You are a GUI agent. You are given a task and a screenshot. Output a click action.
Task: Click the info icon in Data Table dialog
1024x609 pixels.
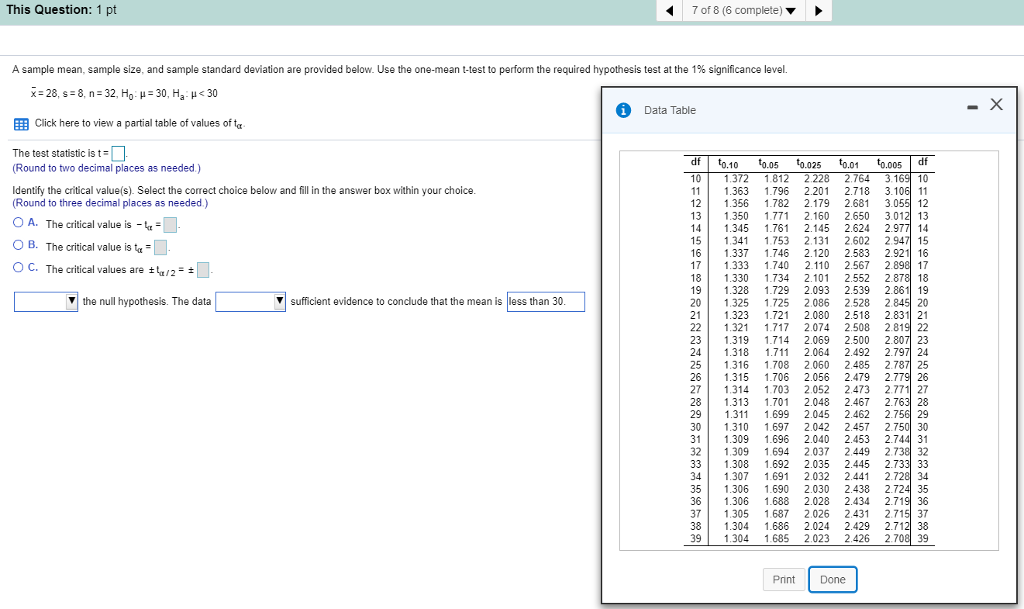click(624, 110)
